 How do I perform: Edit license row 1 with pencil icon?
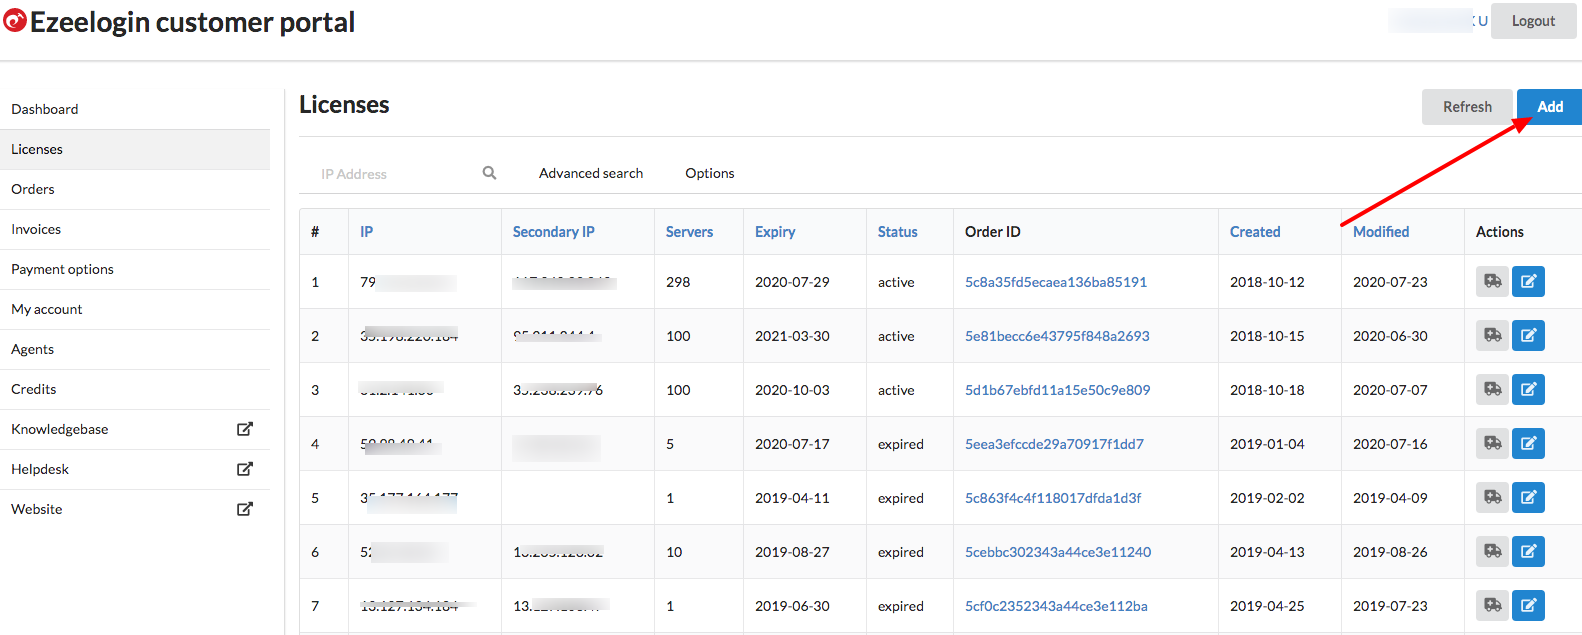point(1528,282)
